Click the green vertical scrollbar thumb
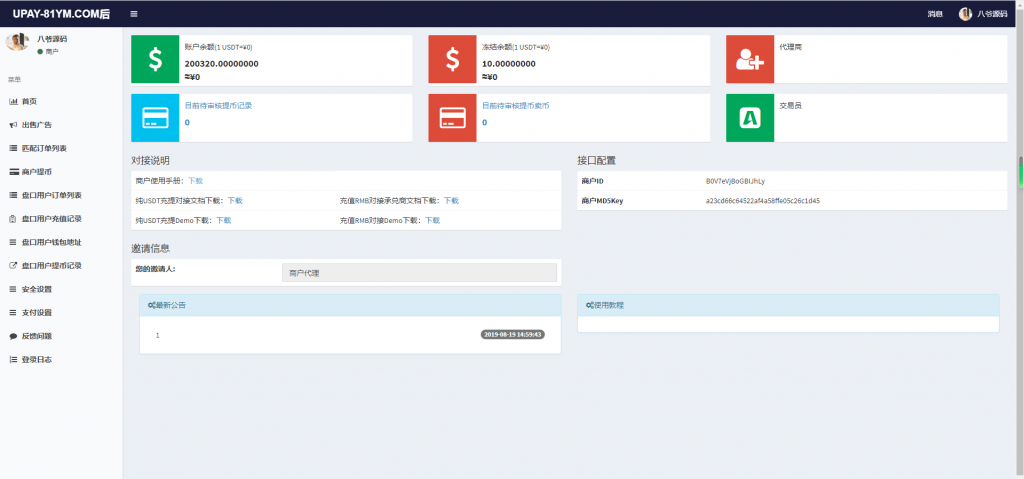The width and height of the screenshot is (1024, 479). 1020,172
